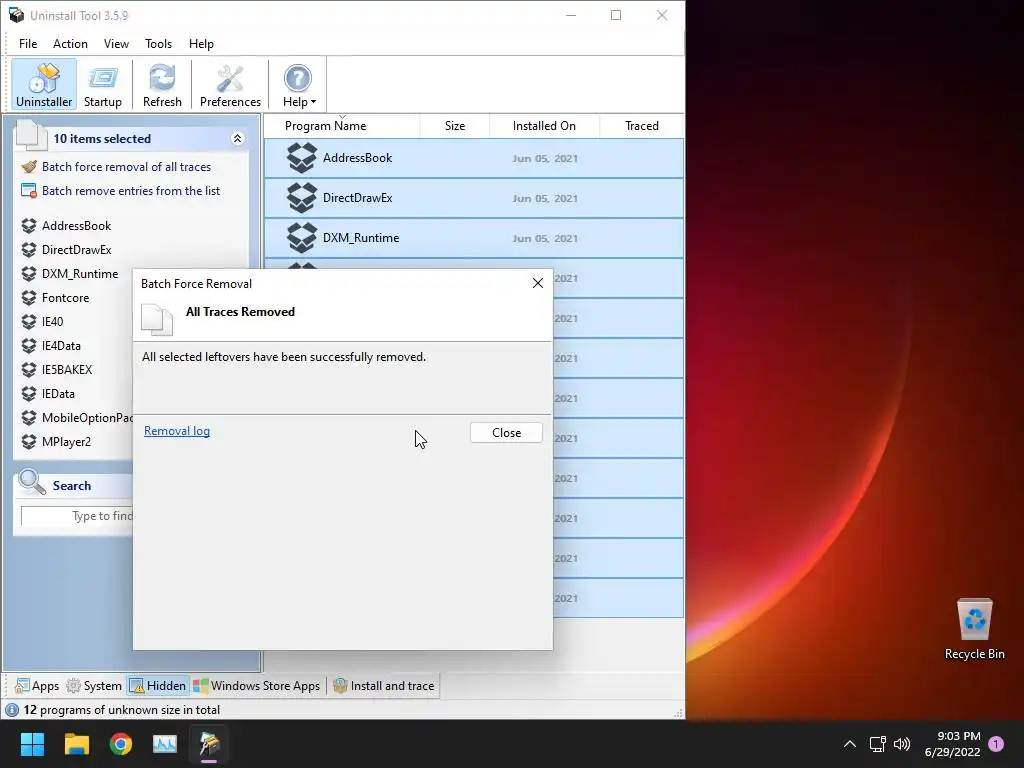Switch to the System tab

95,686
